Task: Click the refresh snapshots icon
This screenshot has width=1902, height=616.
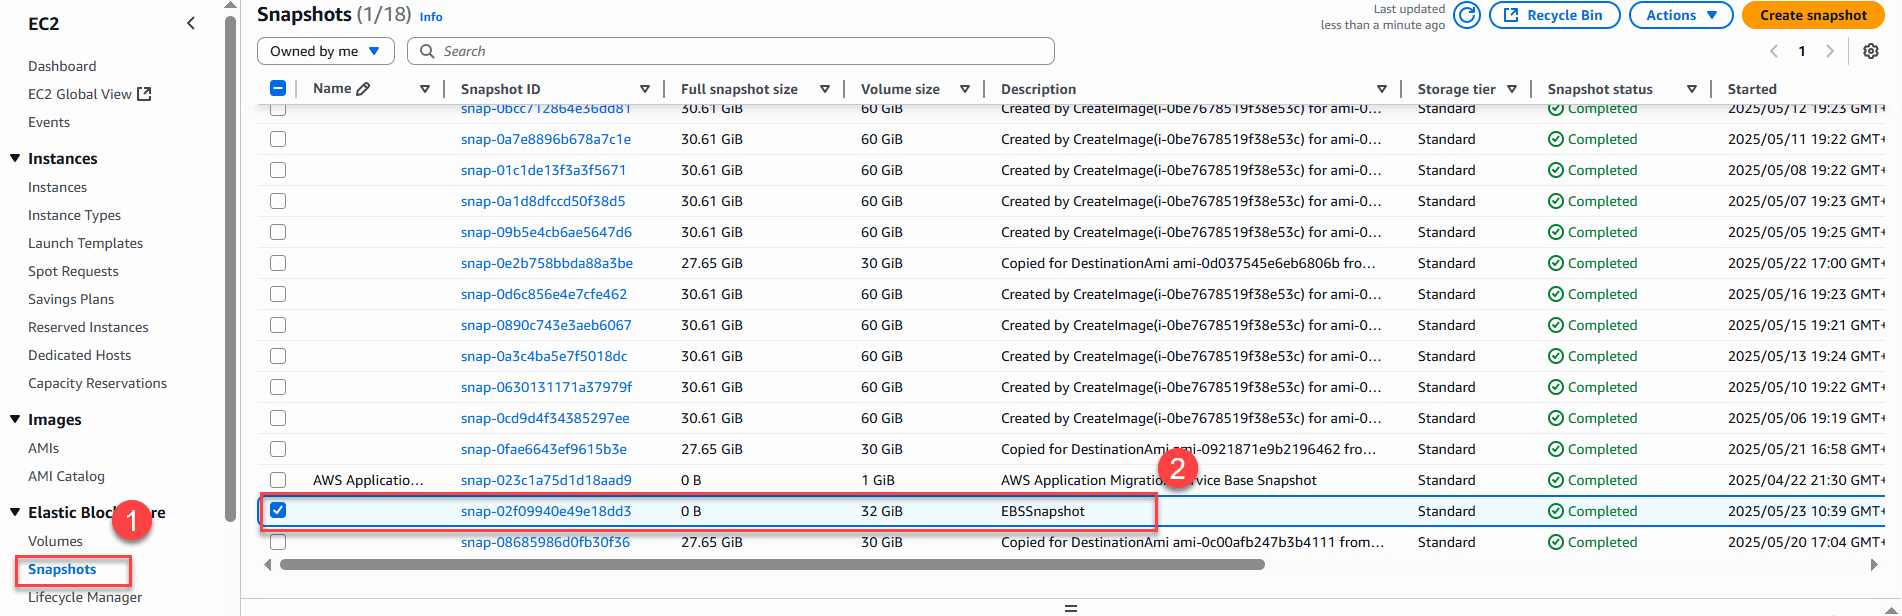Action: click(1466, 15)
